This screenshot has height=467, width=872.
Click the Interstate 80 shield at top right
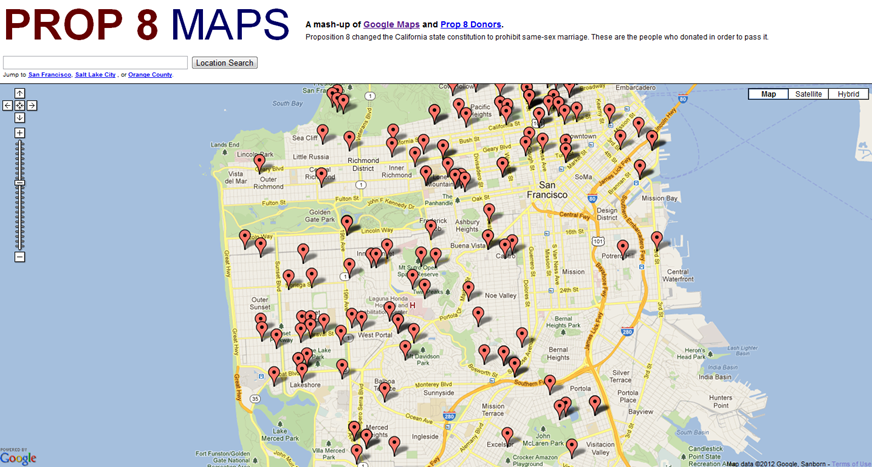(x=683, y=100)
